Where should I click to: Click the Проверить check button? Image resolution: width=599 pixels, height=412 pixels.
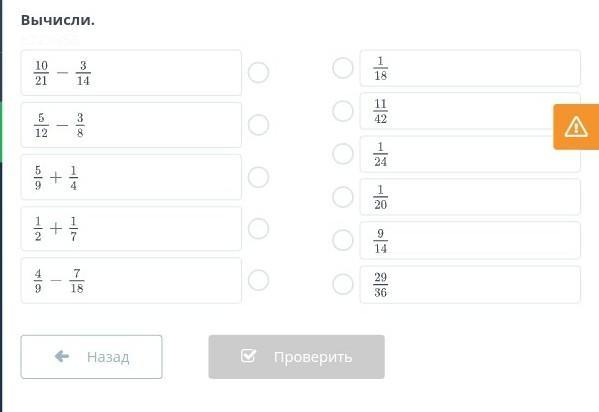point(296,357)
